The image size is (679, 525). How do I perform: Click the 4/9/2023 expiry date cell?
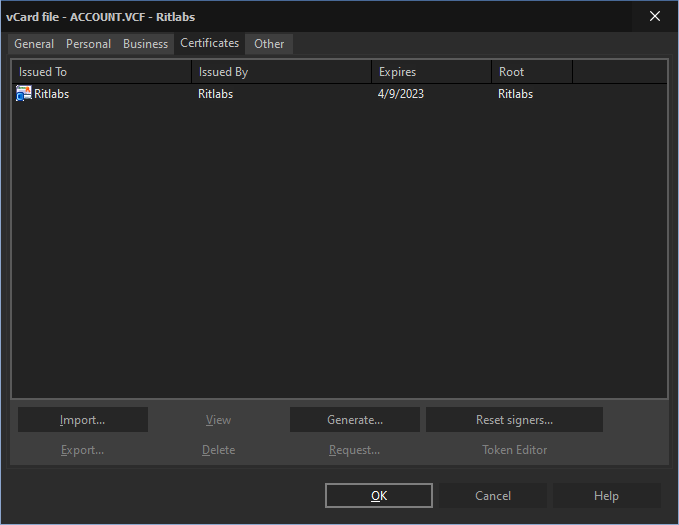[401, 94]
